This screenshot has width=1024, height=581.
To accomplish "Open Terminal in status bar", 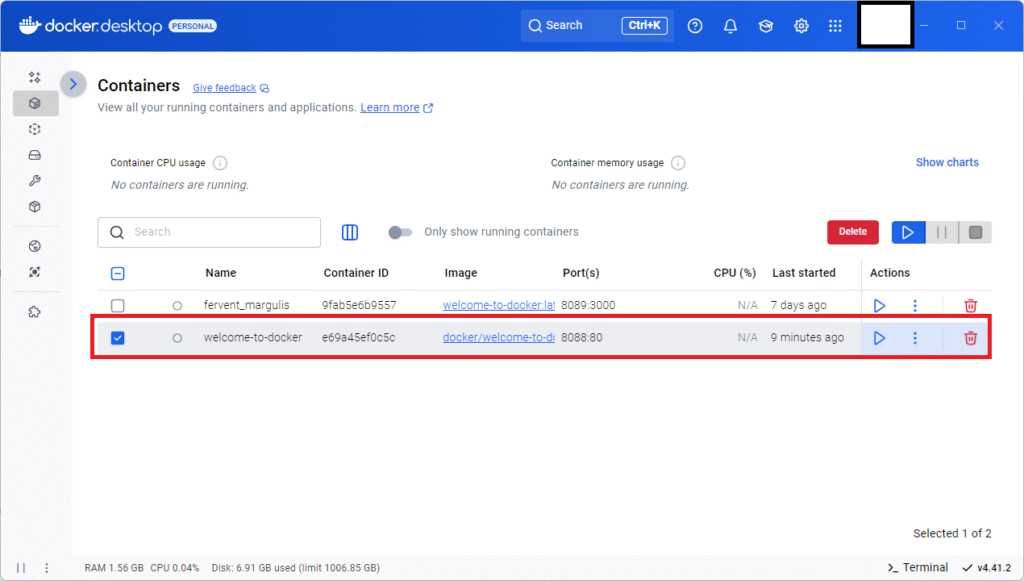I will click(918, 568).
